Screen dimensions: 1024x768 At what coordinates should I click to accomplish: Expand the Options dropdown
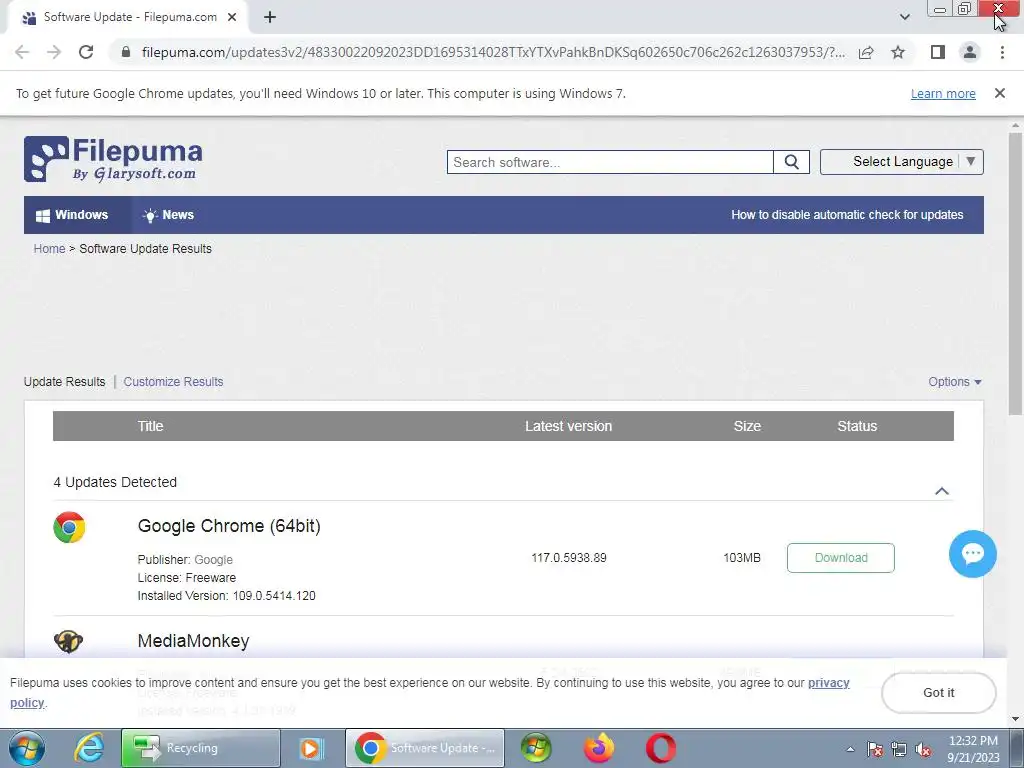[x=955, y=381]
